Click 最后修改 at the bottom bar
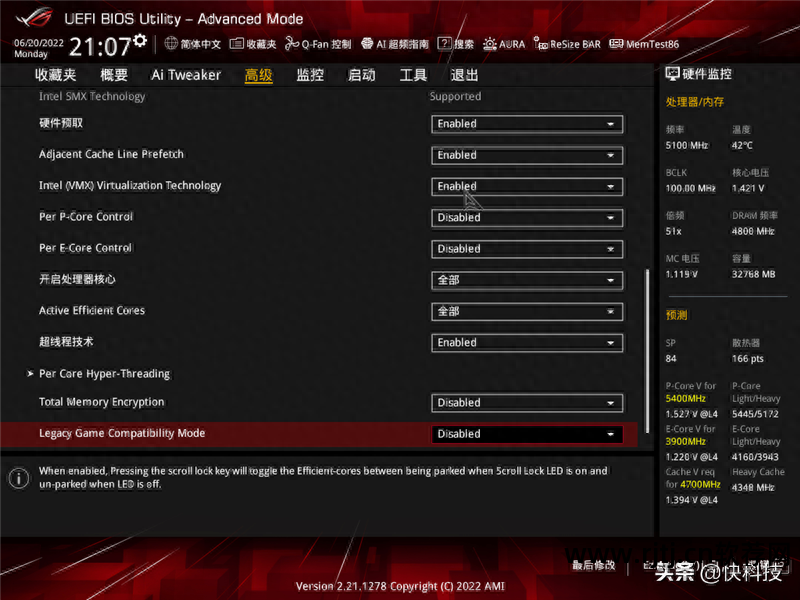The width and height of the screenshot is (800, 600). [x=593, y=565]
